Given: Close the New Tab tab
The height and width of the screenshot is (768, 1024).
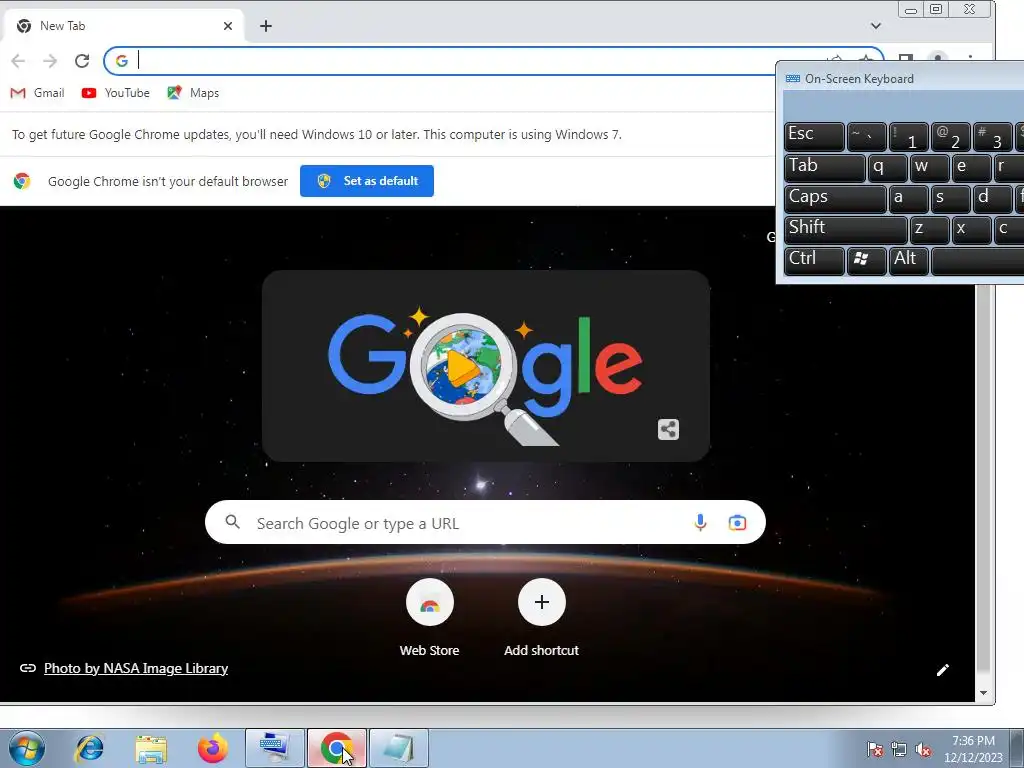Looking at the screenshot, I should [227, 26].
